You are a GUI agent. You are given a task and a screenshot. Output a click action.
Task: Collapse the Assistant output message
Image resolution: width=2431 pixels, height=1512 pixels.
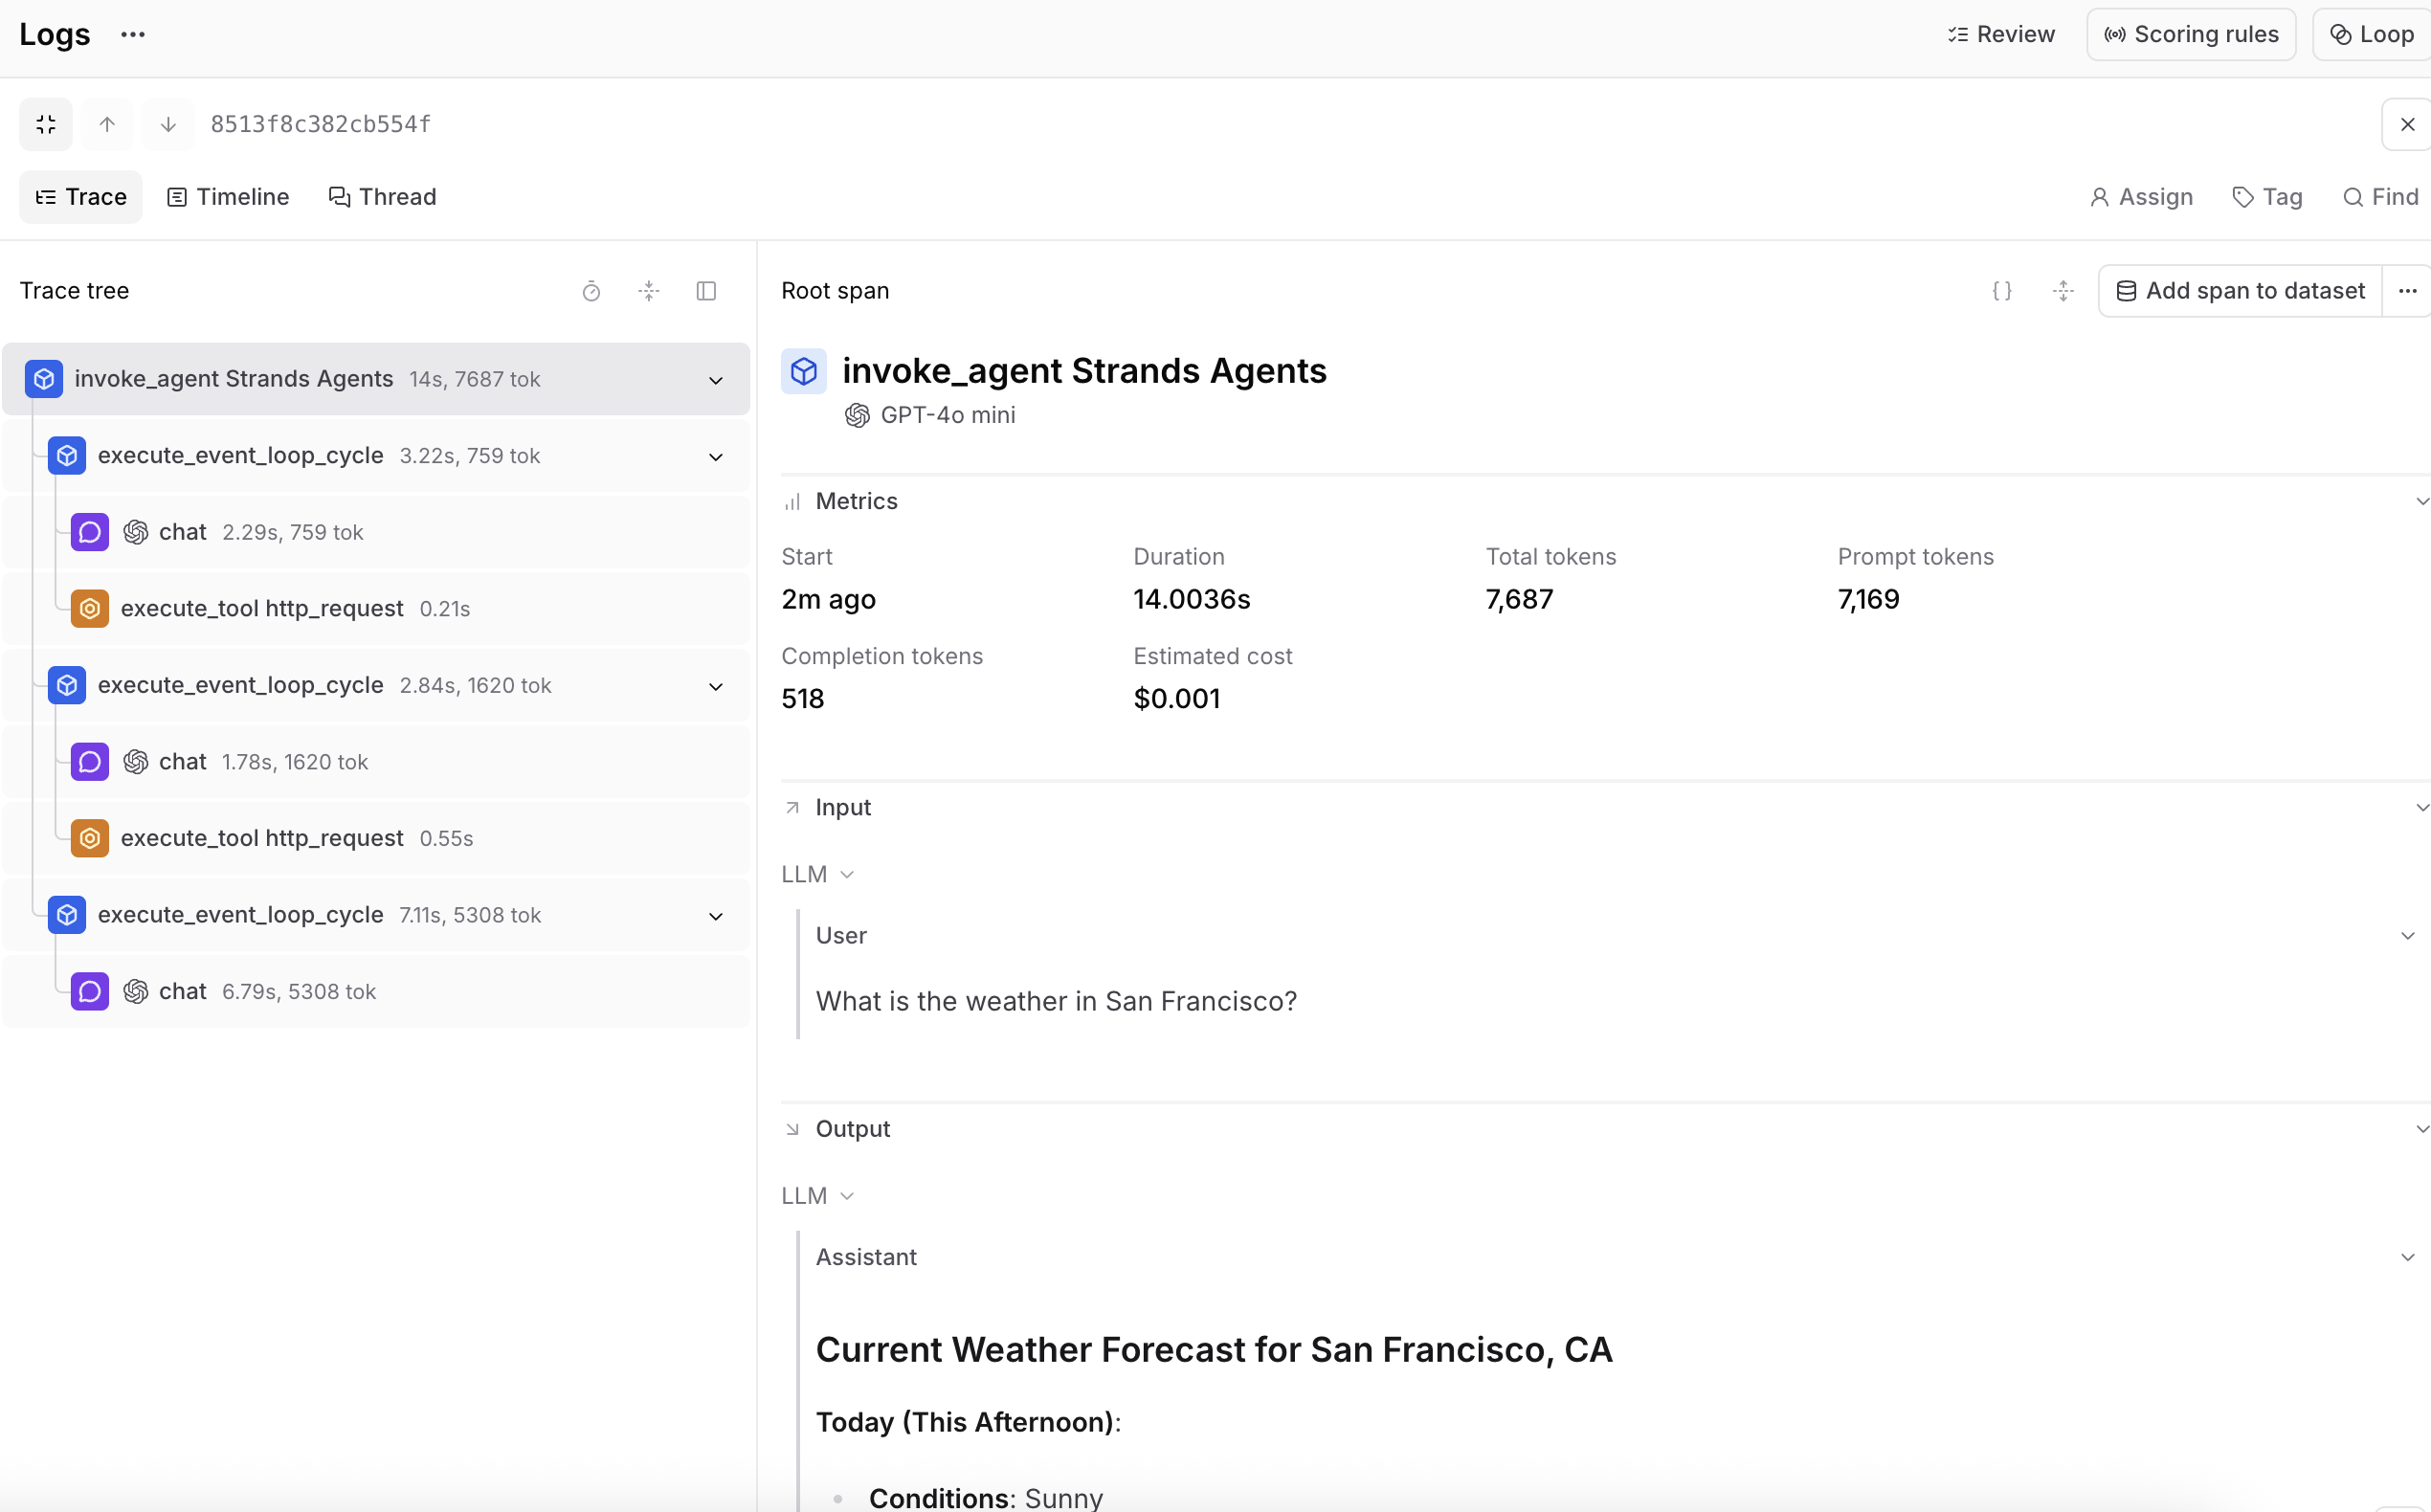pyautogui.click(x=2407, y=1256)
